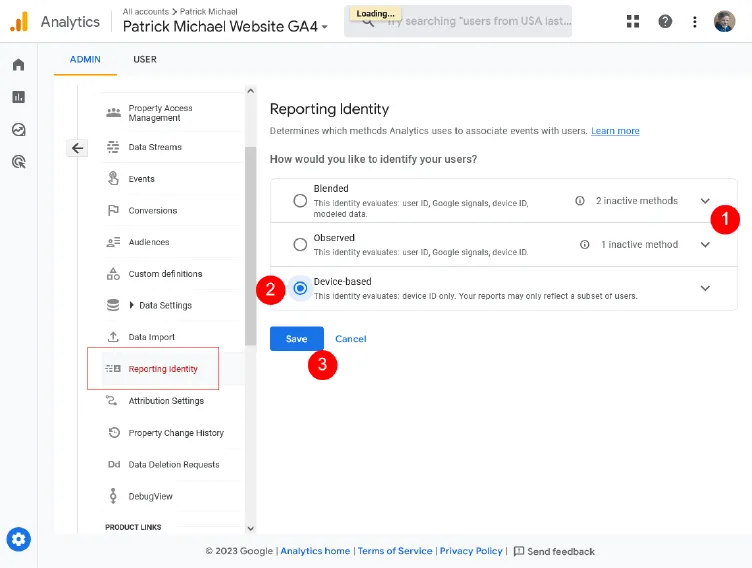Screen dimensions: 752x568
Task: Click the Custom definitions shapes icon
Action: pos(113,273)
